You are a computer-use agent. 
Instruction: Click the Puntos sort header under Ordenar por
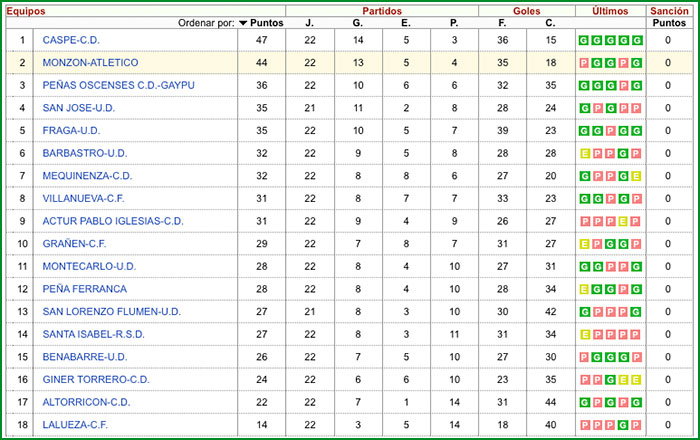pyautogui.click(x=267, y=22)
